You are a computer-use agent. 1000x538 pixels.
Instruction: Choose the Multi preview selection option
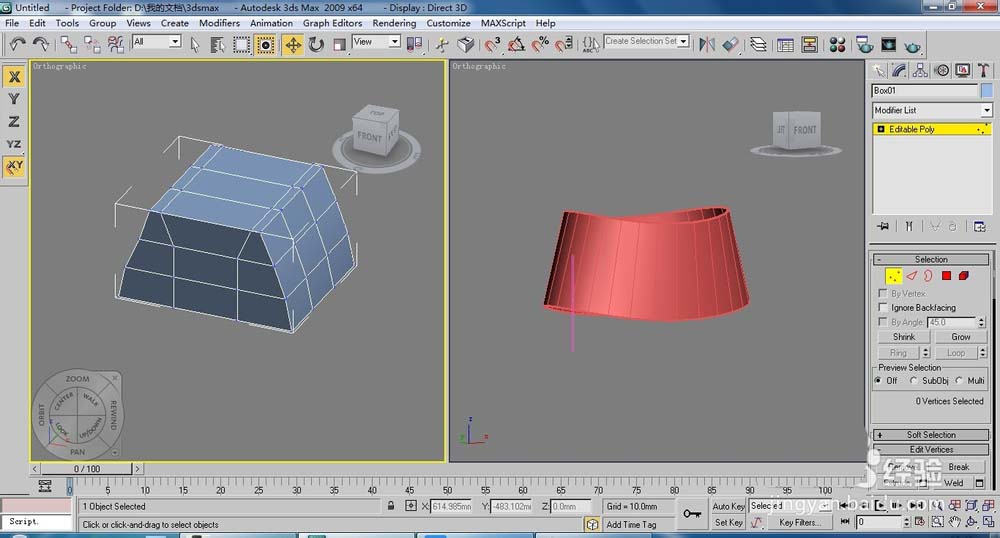[959, 381]
